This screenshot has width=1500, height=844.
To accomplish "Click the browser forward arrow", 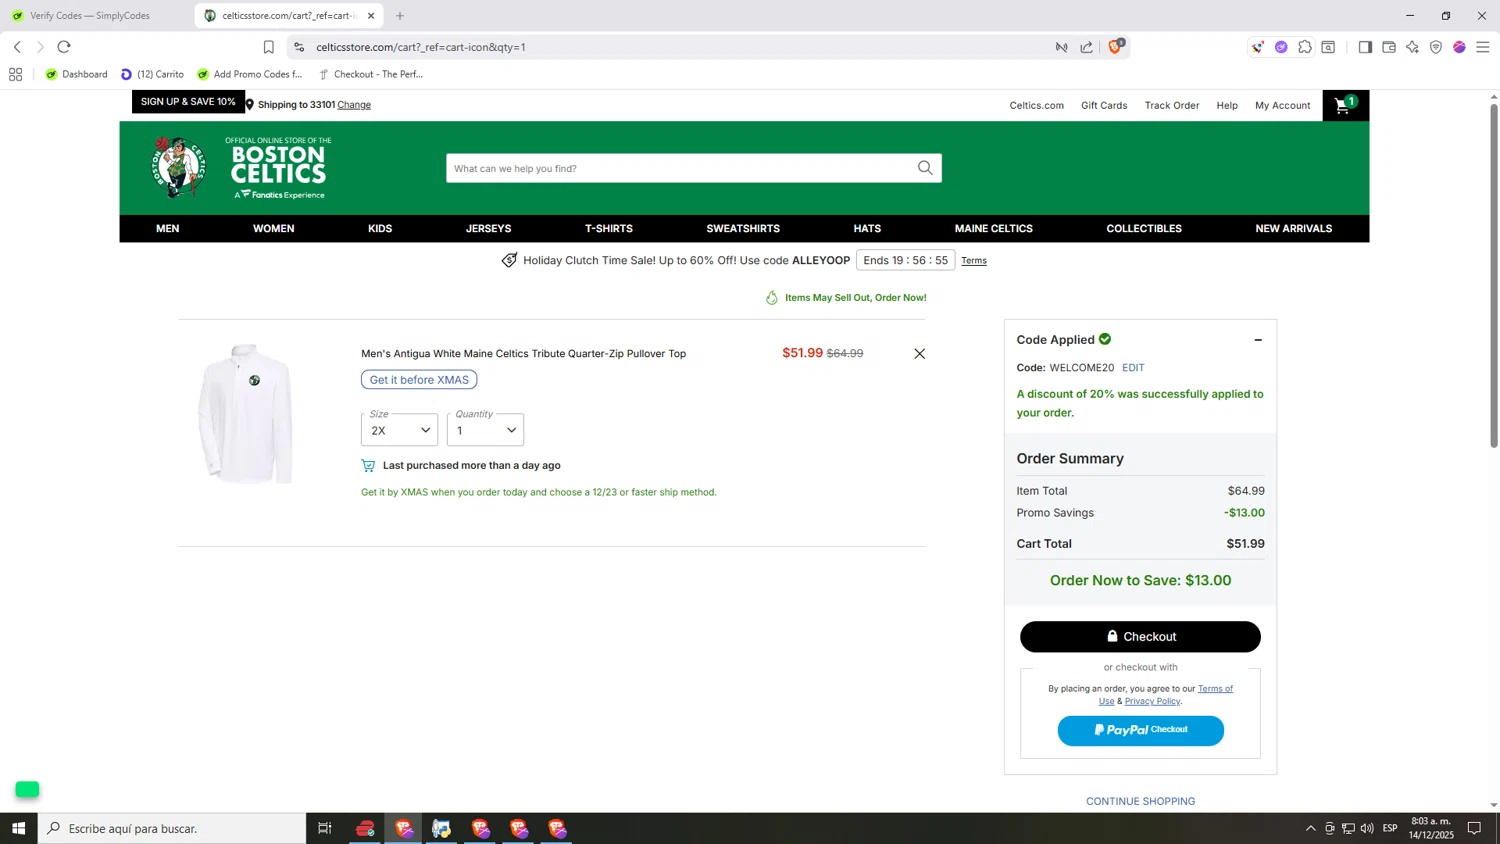I will (40, 47).
